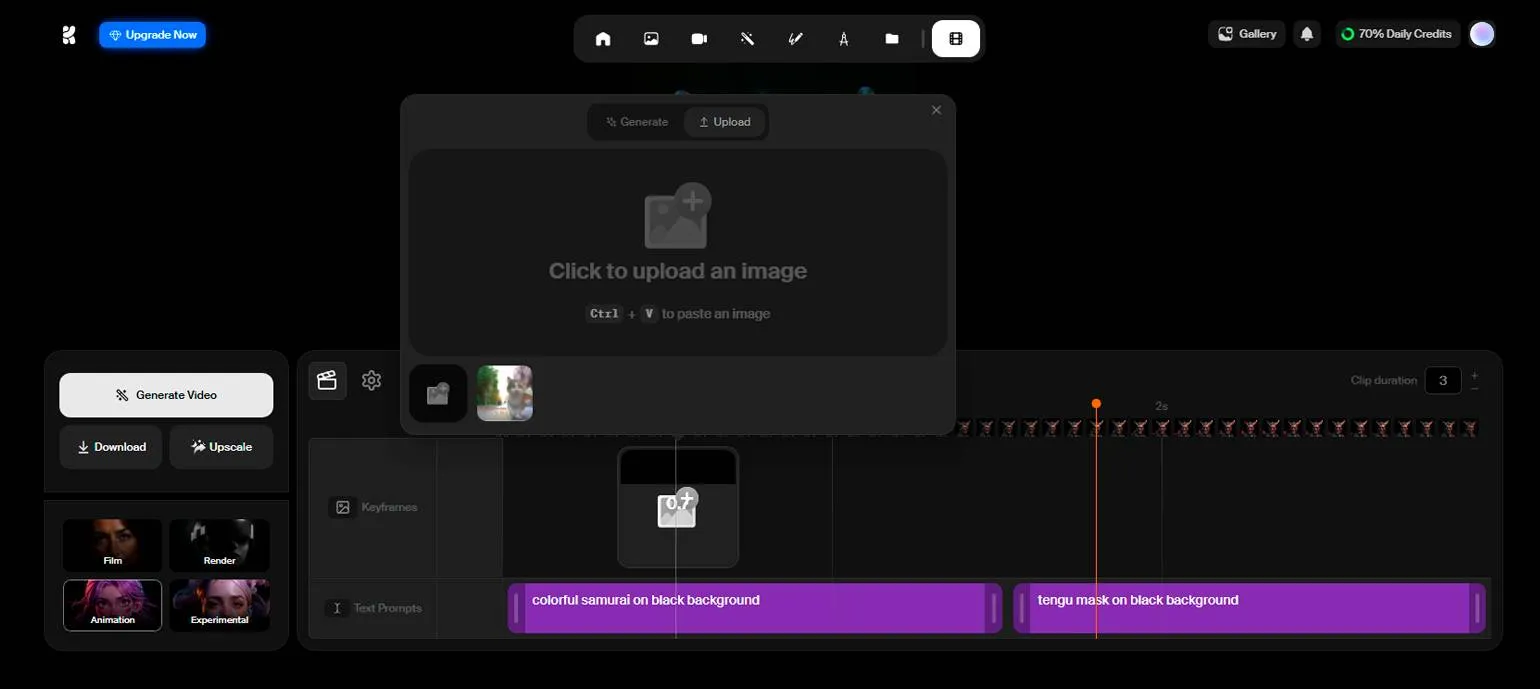Select the Render style preset

coord(219,545)
